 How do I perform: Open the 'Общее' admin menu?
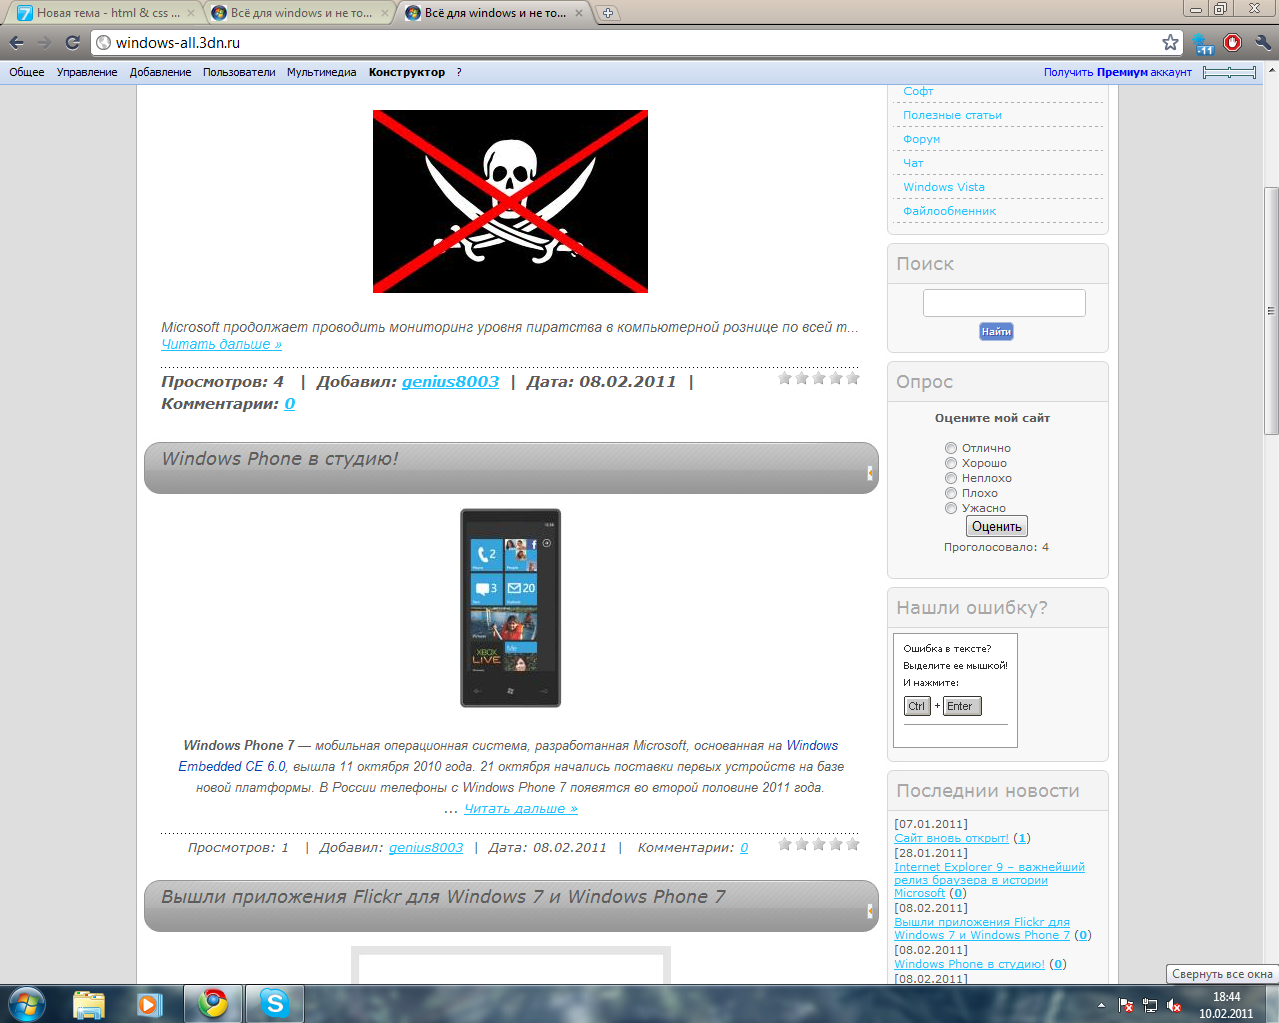pyautogui.click(x=27, y=72)
